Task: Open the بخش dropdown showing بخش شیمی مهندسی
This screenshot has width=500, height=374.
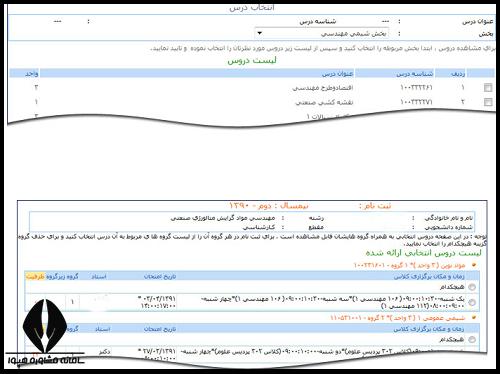Action: (322, 34)
